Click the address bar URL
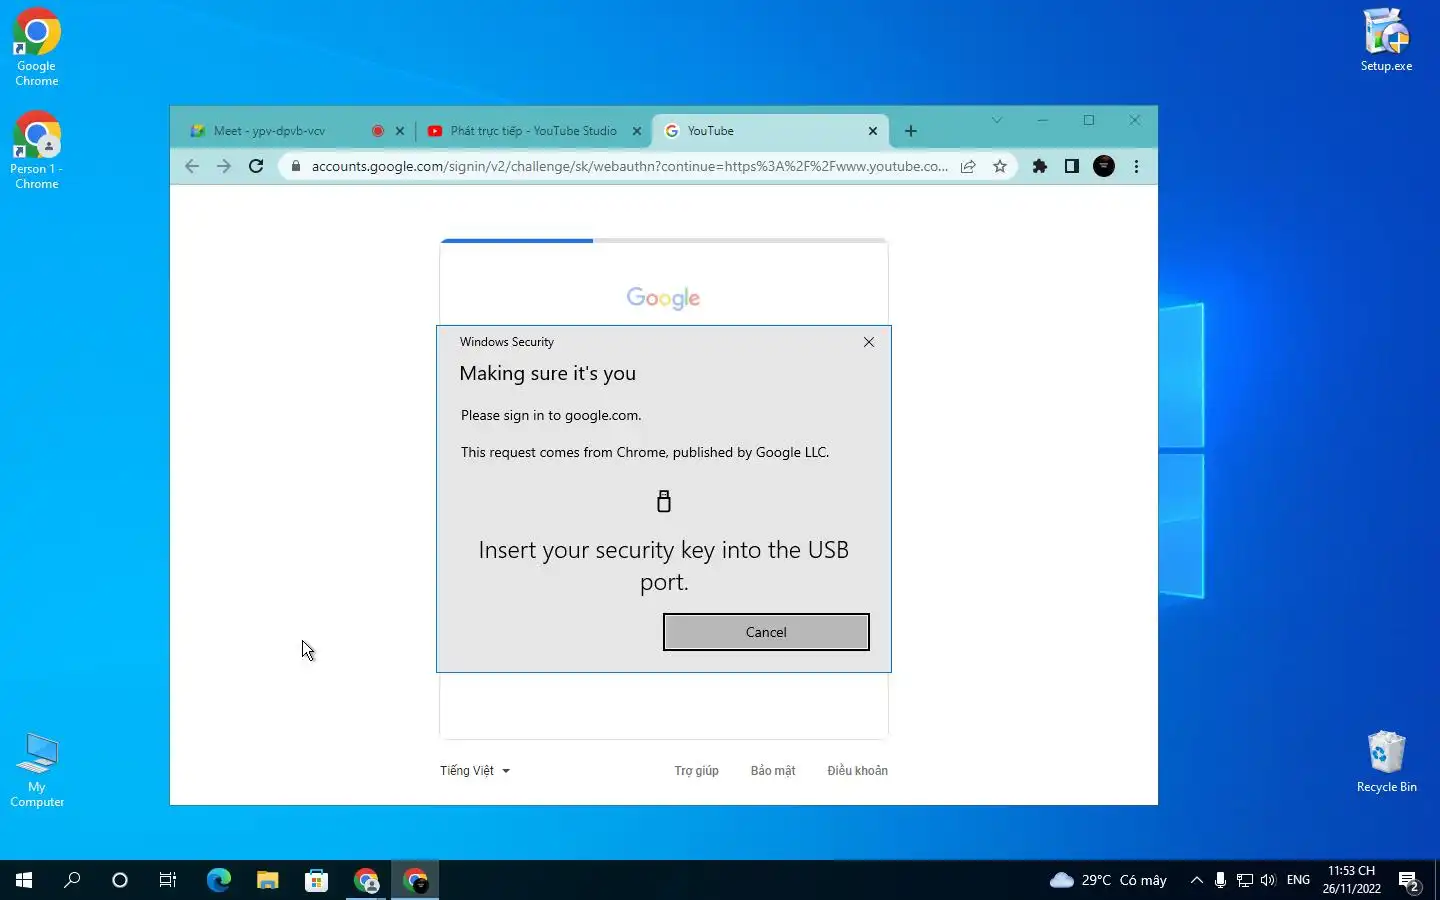The image size is (1440, 900). point(629,166)
